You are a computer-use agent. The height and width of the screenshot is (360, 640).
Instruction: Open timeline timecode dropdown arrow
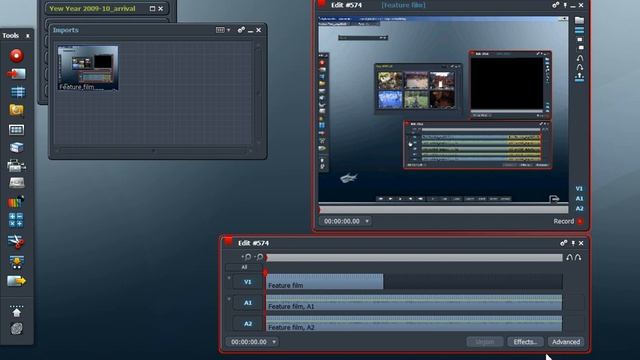(274, 342)
